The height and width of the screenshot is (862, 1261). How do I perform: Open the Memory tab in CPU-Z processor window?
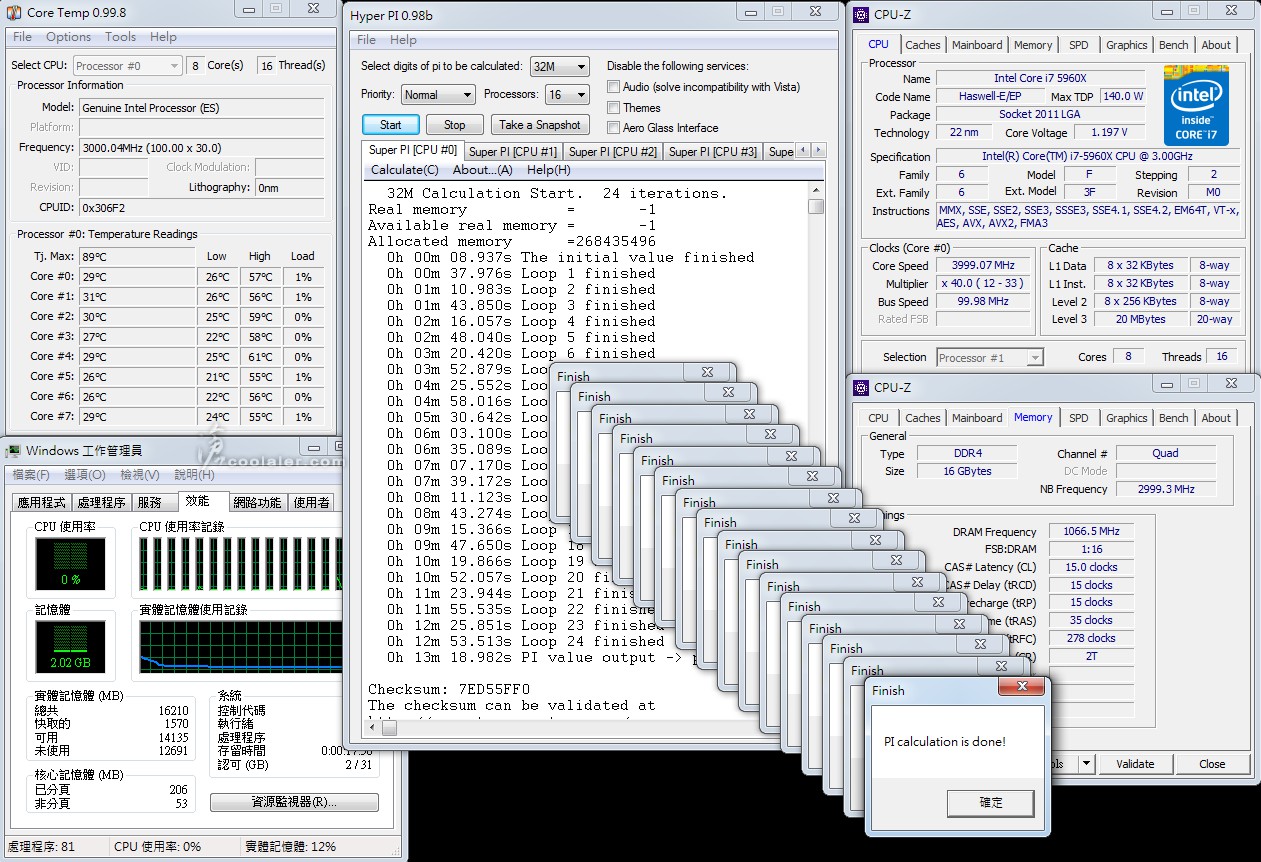click(x=1033, y=45)
